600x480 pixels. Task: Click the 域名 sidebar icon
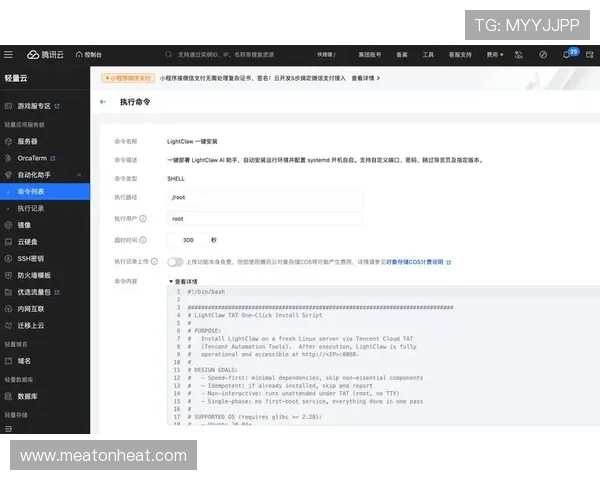8,361
